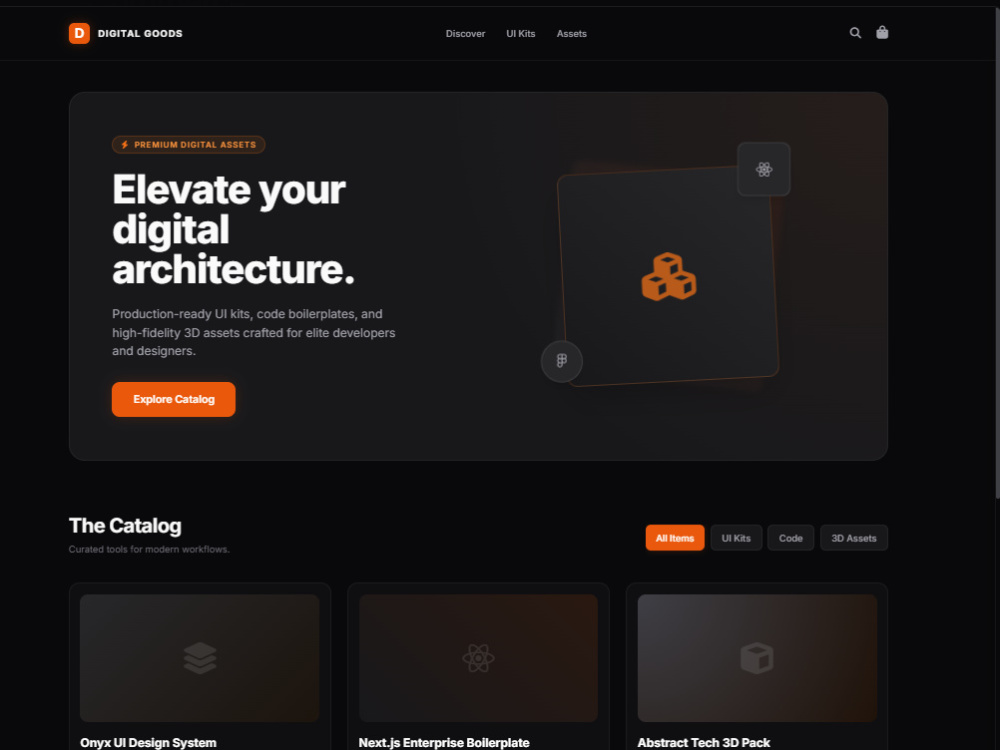
Task: Open the search magnifier icon
Action: pos(855,33)
